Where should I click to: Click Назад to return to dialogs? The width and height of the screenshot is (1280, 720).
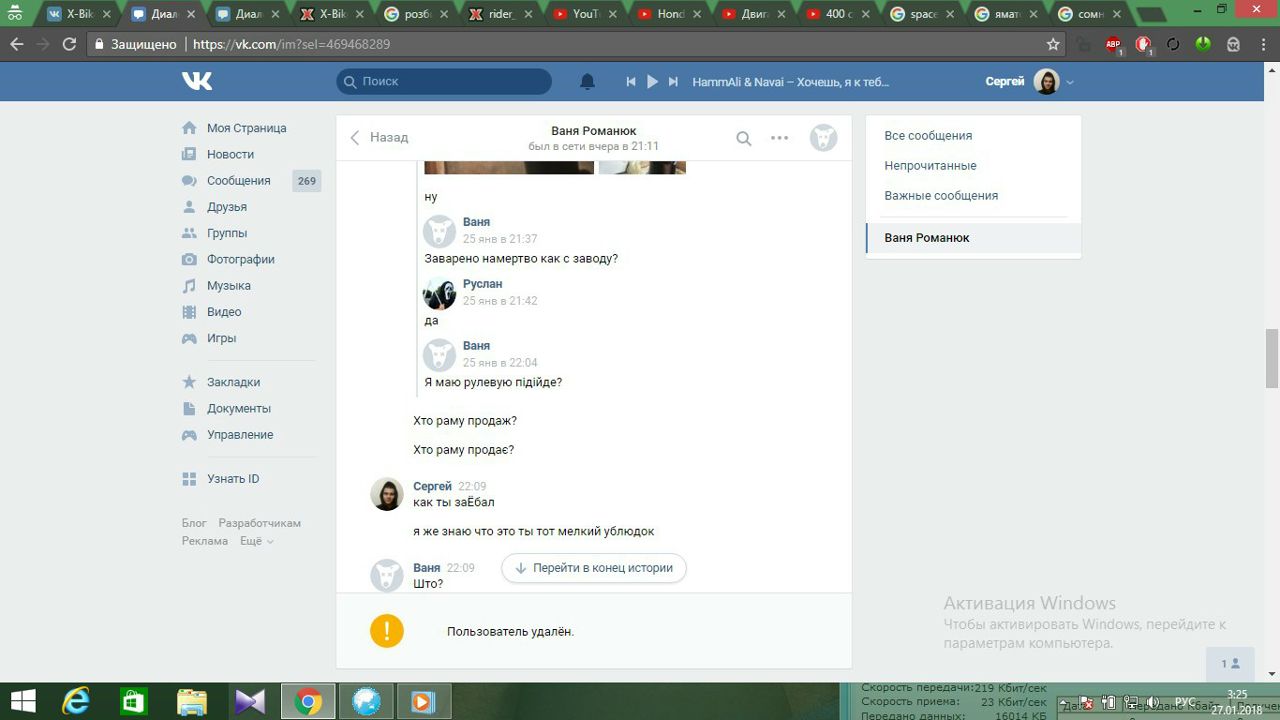[379, 138]
